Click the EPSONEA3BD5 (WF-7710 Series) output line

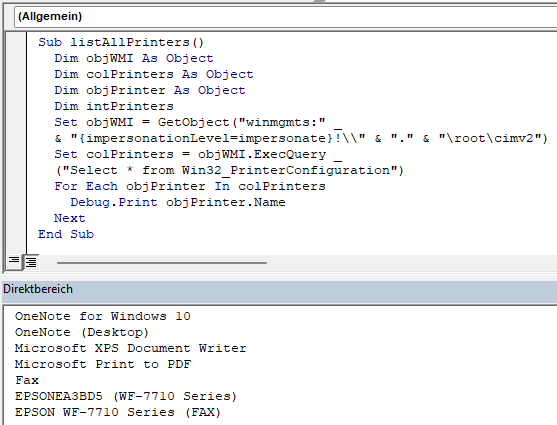[x=126, y=396]
